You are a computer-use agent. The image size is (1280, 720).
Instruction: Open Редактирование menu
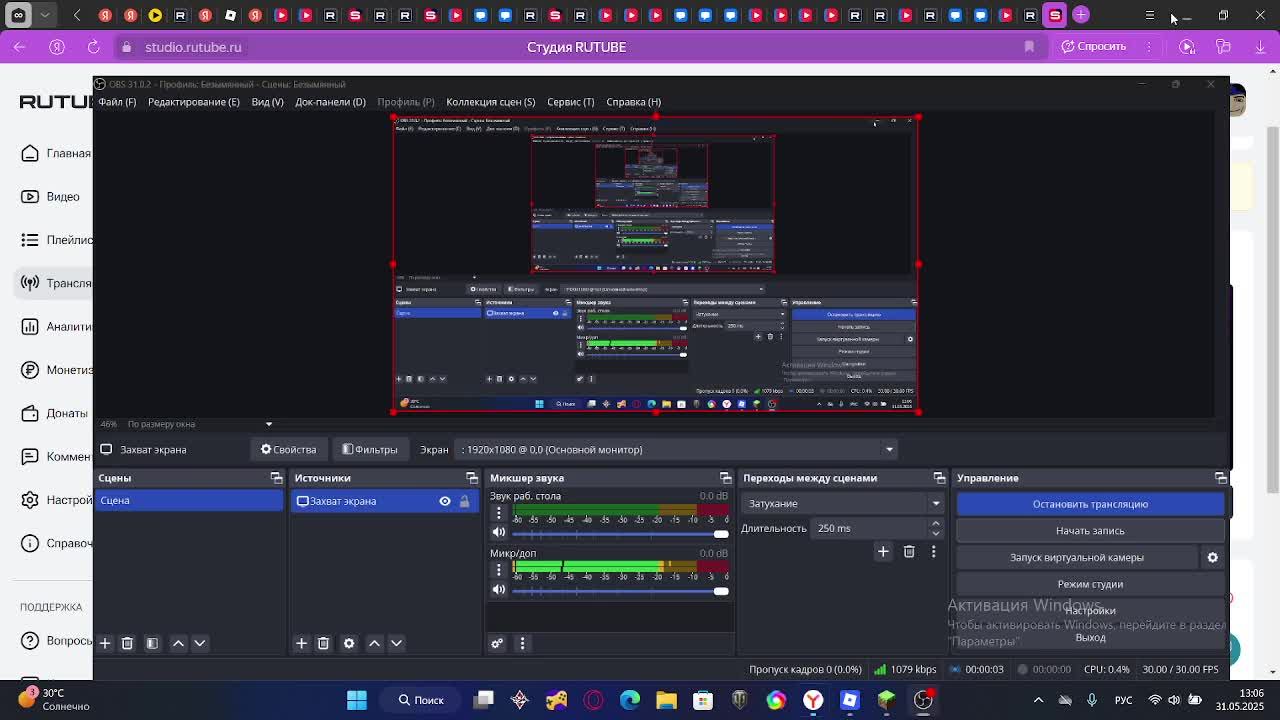point(194,102)
